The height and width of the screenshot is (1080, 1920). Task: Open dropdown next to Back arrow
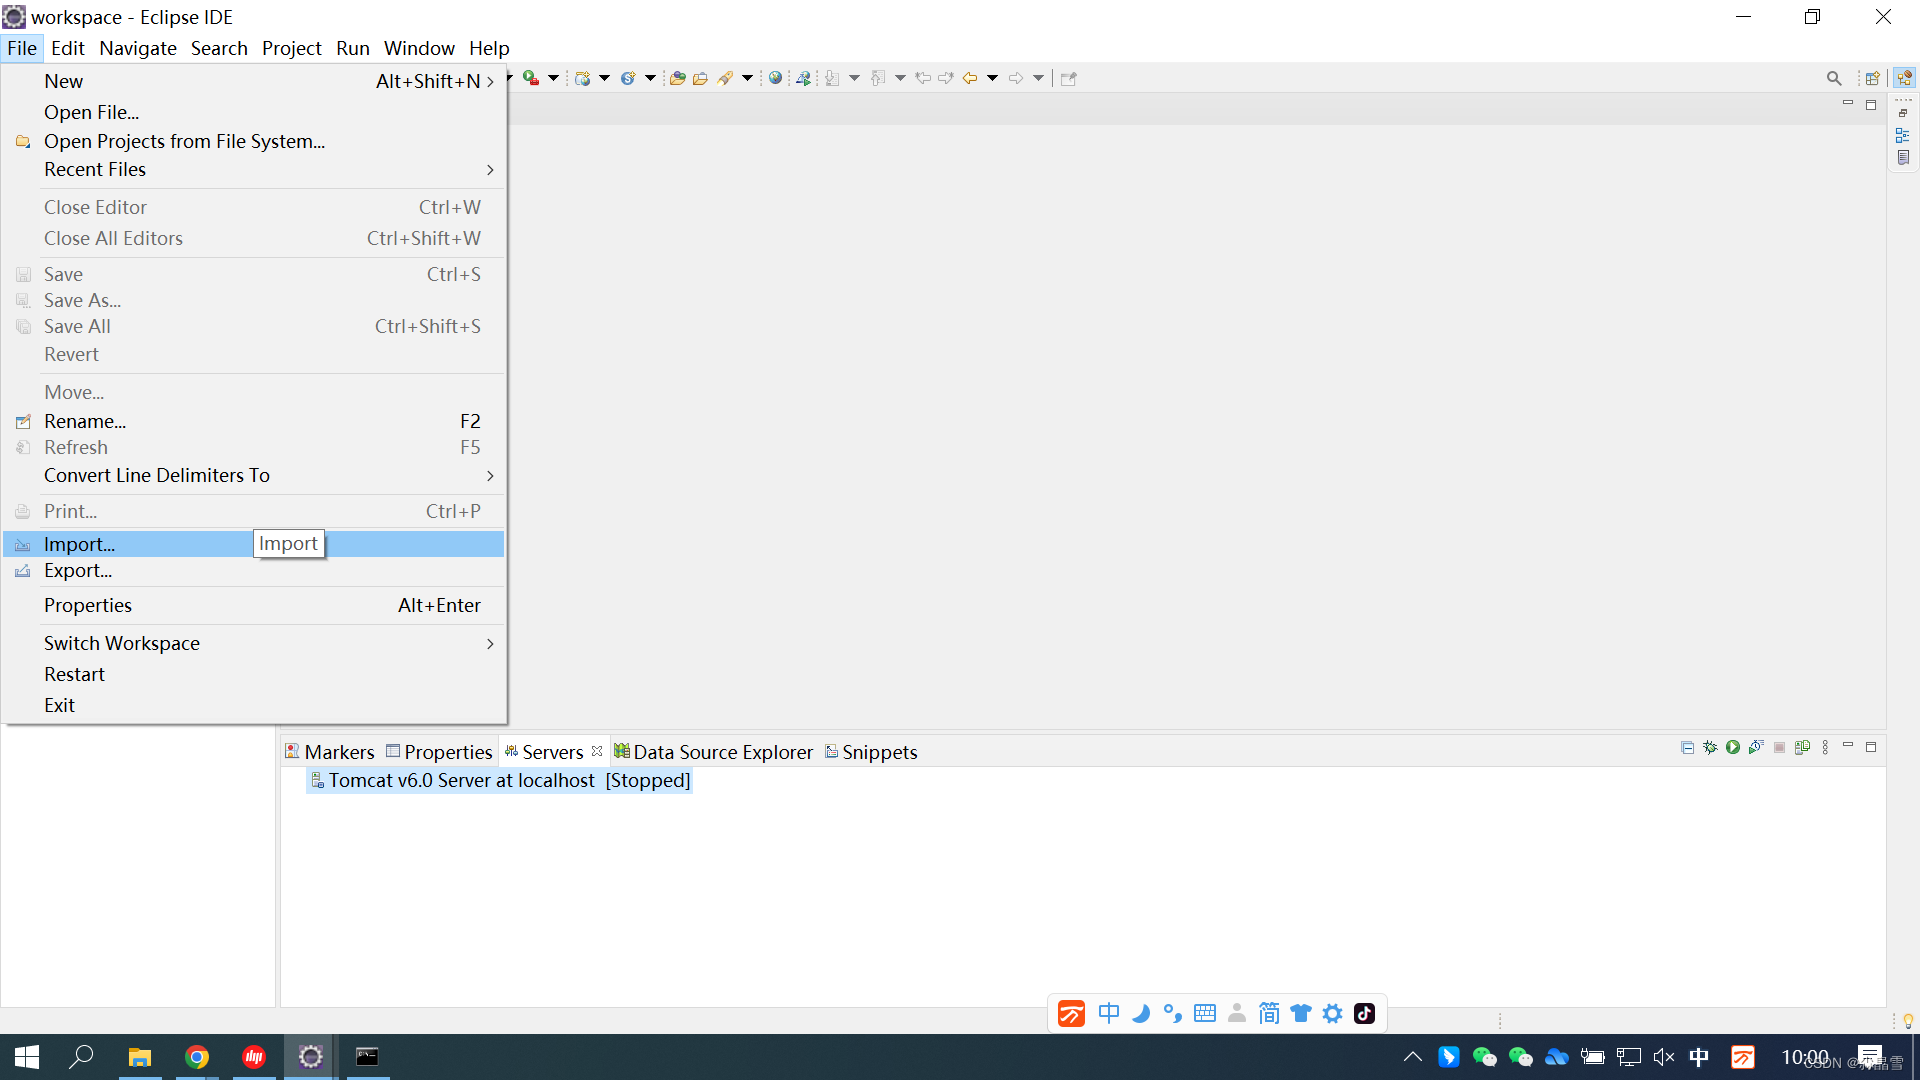pos(992,78)
